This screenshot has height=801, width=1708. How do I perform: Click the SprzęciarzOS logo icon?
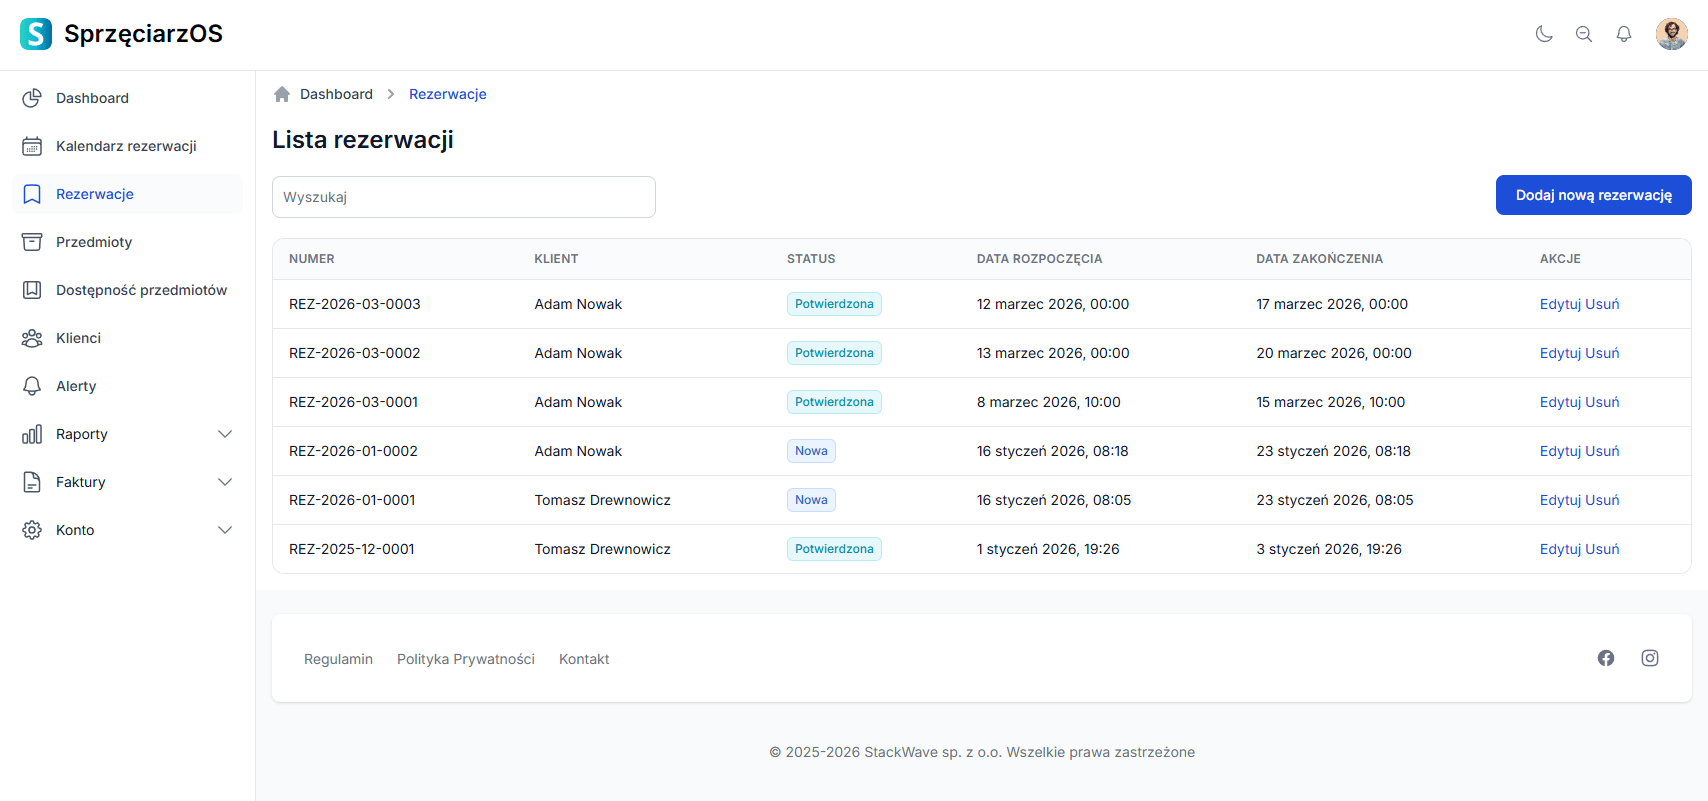tap(36, 34)
